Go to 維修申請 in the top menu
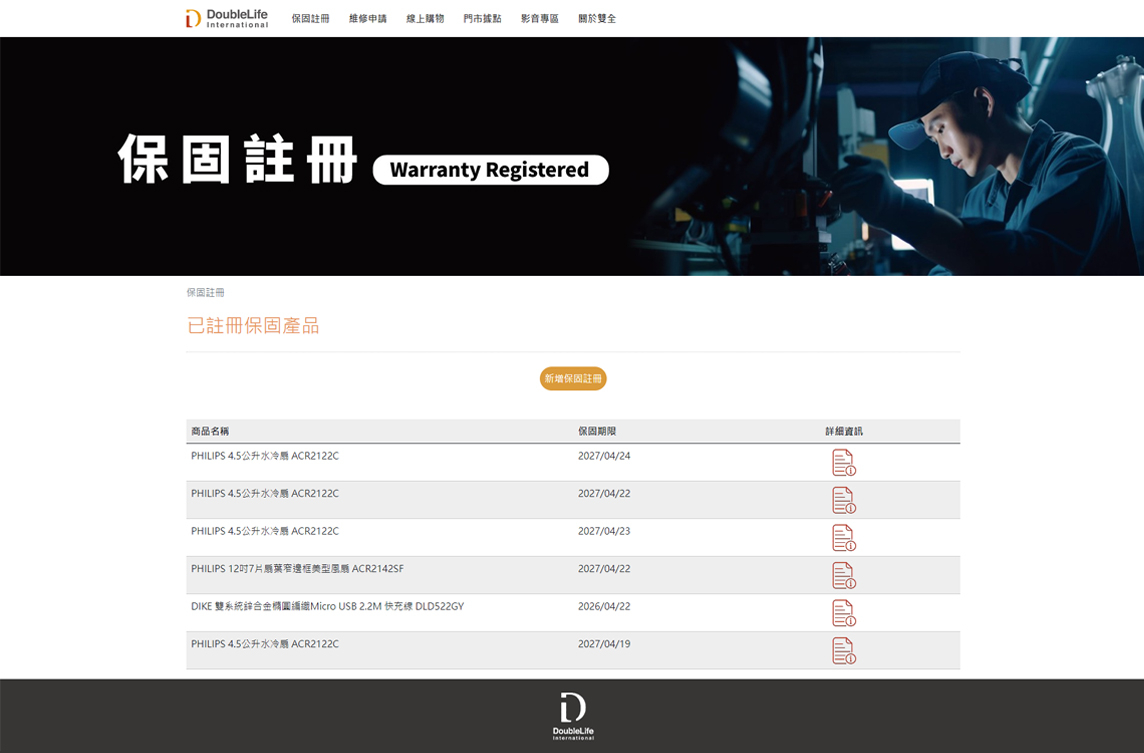The width and height of the screenshot is (1144, 753). (x=367, y=19)
